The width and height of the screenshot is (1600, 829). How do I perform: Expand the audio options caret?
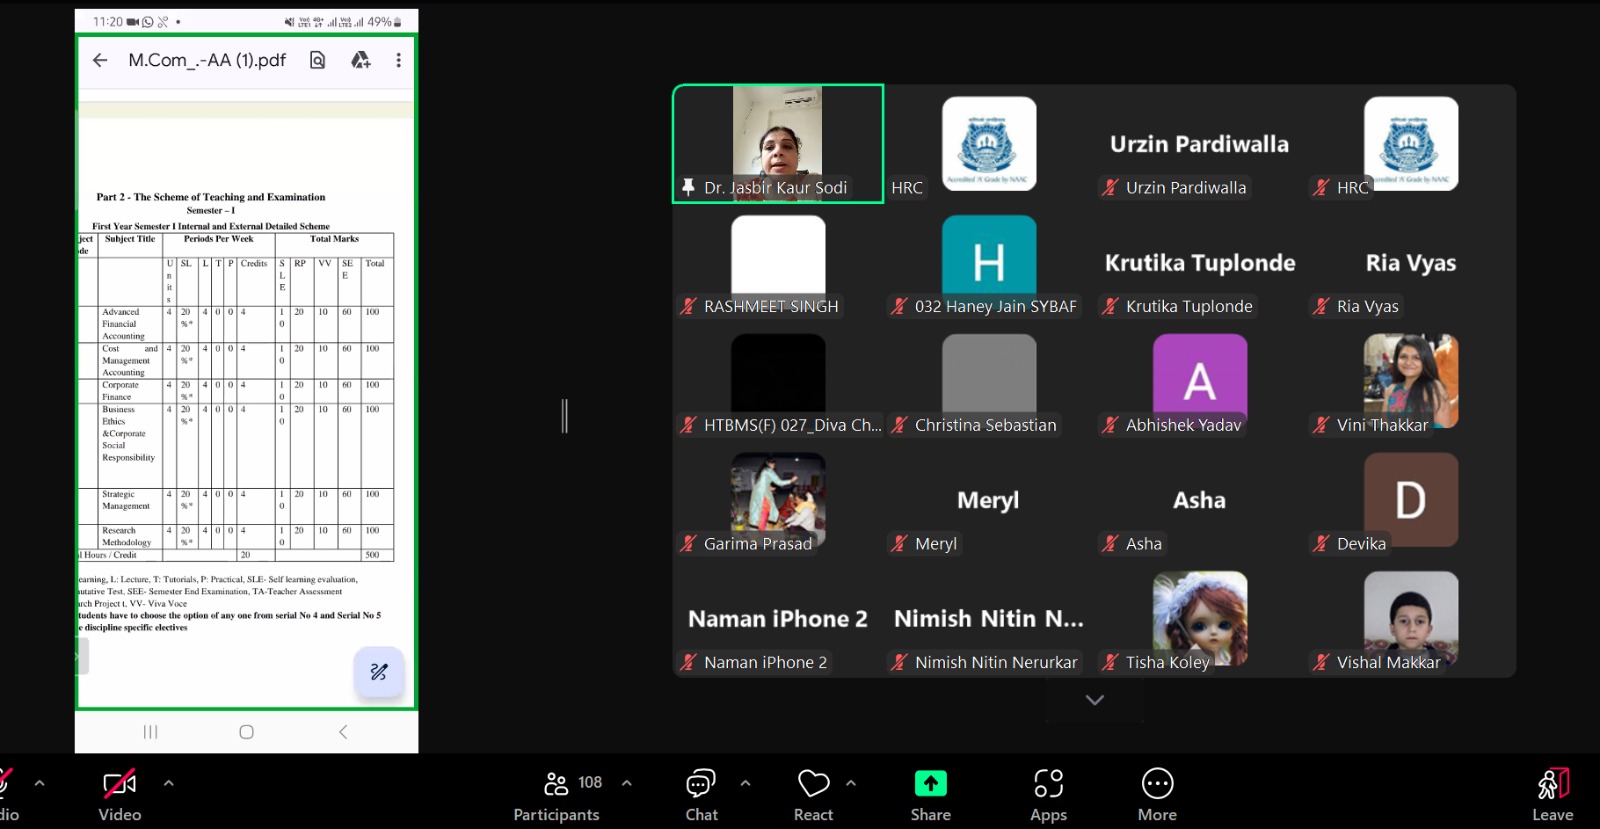[x=40, y=783]
